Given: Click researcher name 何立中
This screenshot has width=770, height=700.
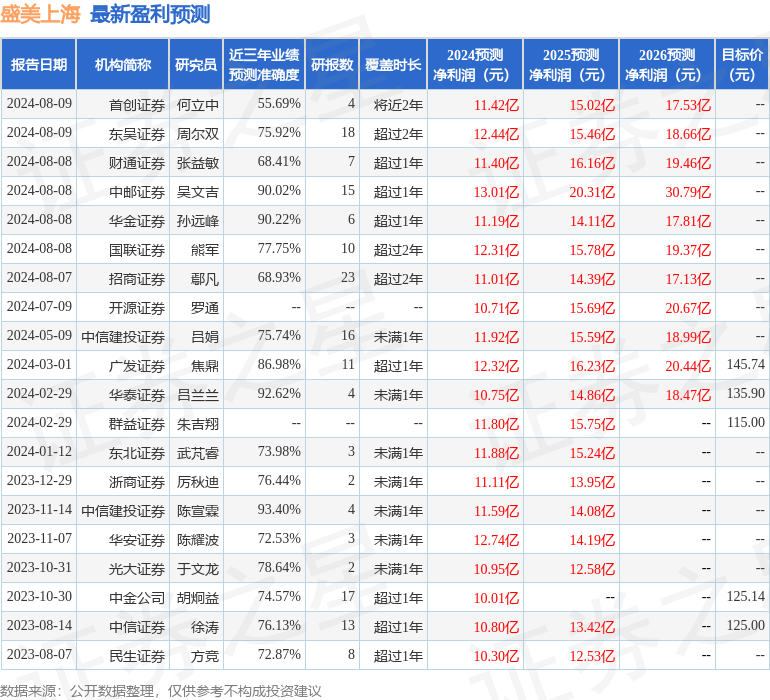Looking at the screenshot, I should coord(197,105).
